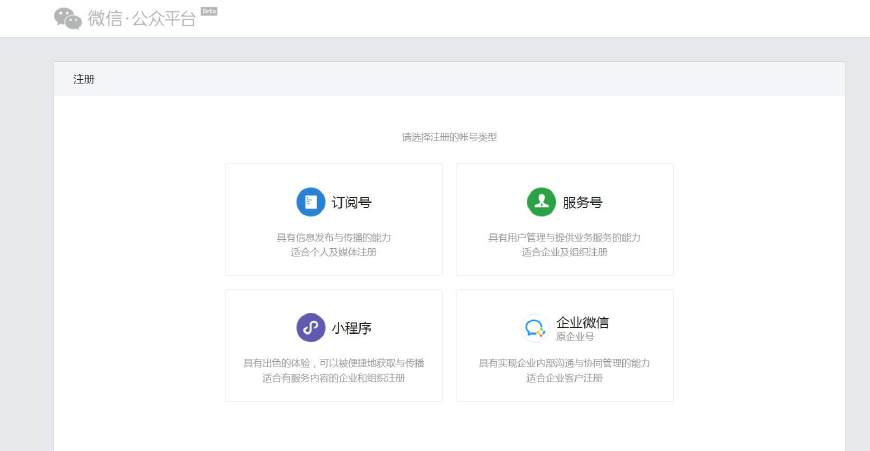
Task: Click 适合有服务内容的企业和组织注册 text
Action: [334, 378]
